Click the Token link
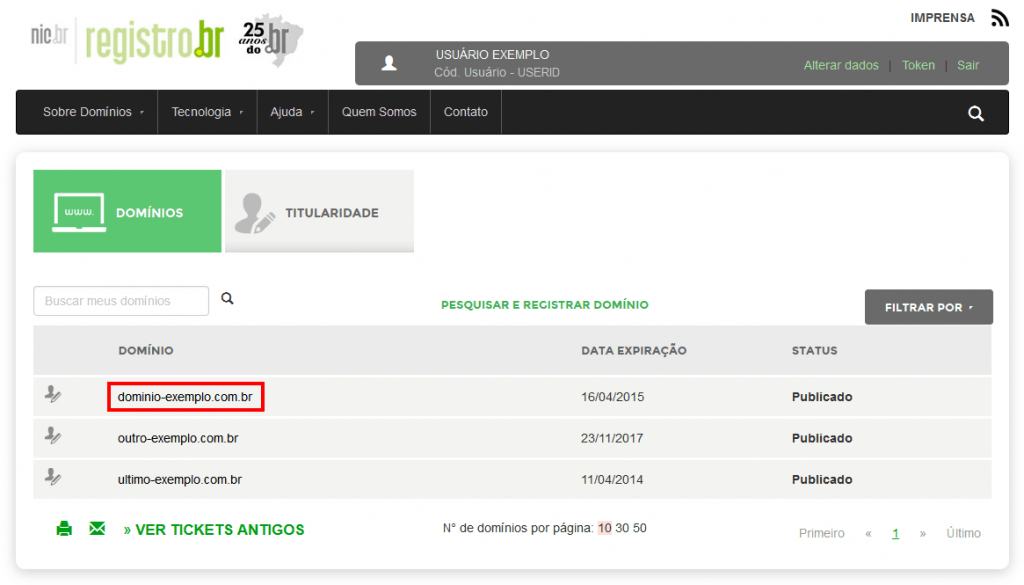Viewport: 1024px width, 585px height. pyautogui.click(x=918, y=65)
